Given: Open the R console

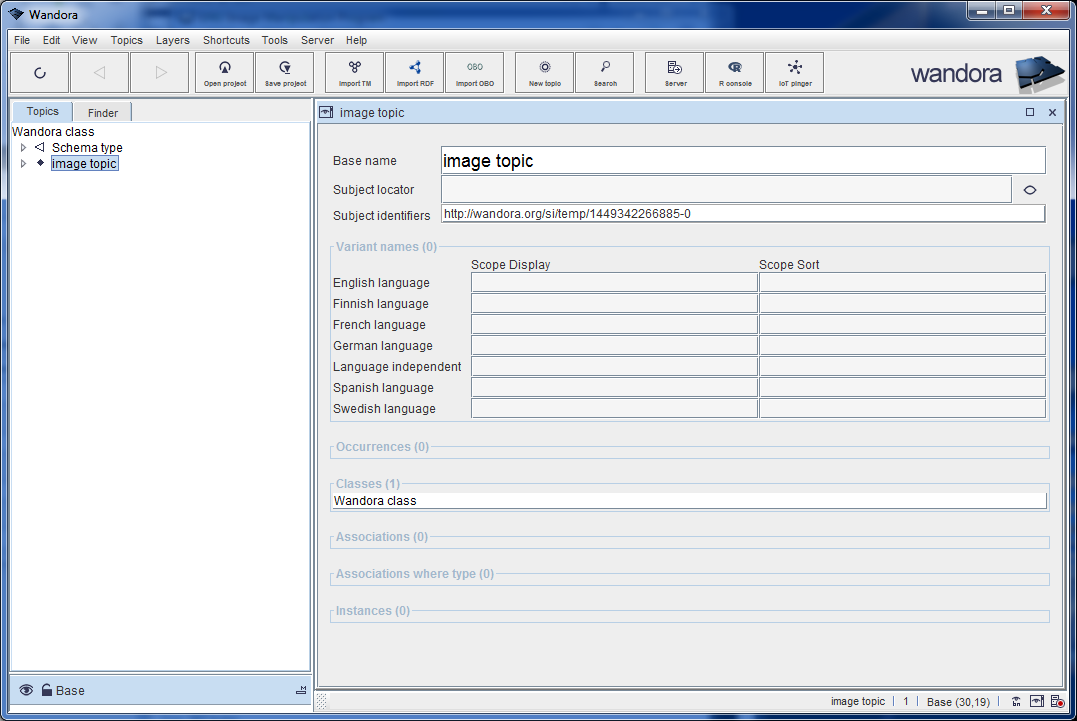Looking at the screenshot, I should tap(734, 72).
